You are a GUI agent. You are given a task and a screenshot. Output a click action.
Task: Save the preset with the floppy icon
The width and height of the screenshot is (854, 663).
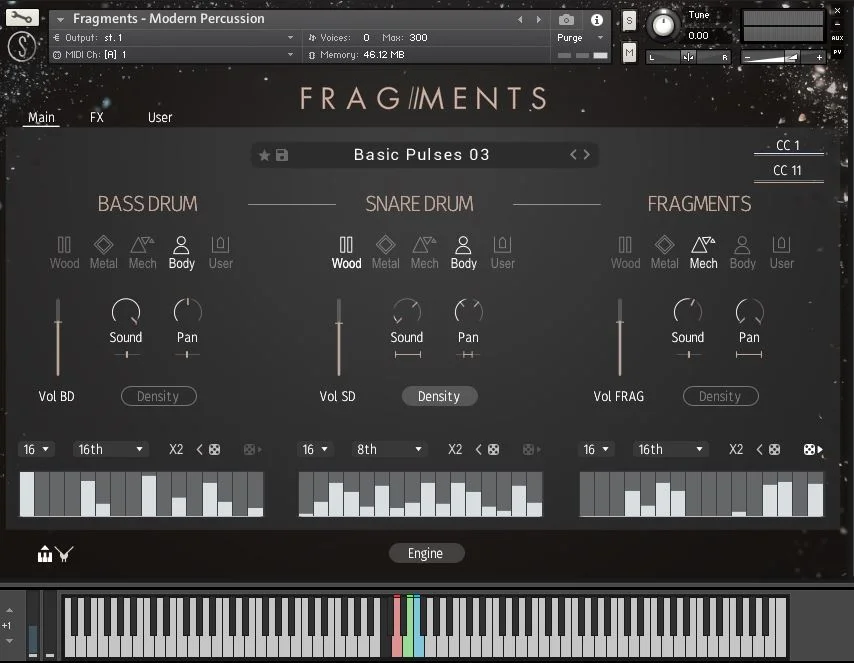click(282, 155)
